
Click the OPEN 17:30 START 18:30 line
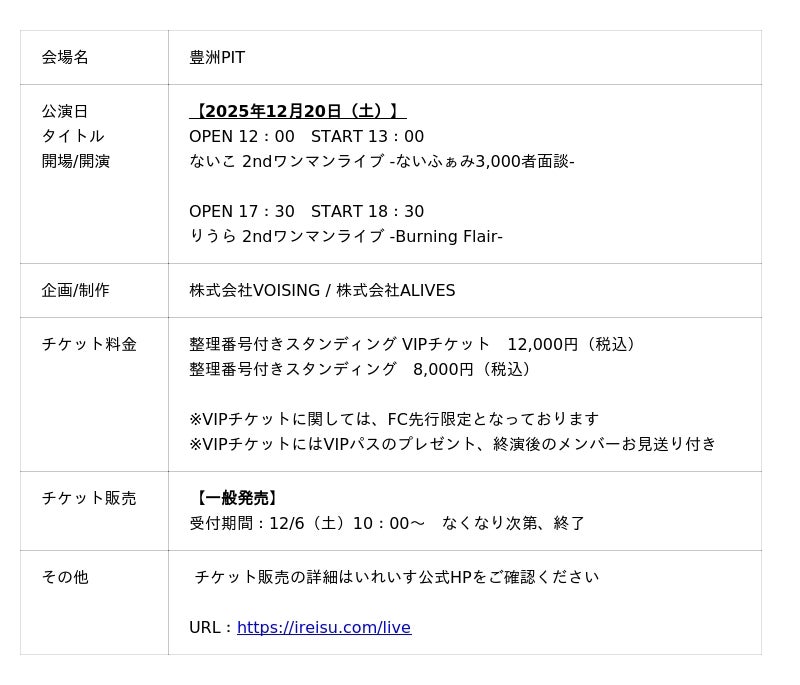pos(306,212)
